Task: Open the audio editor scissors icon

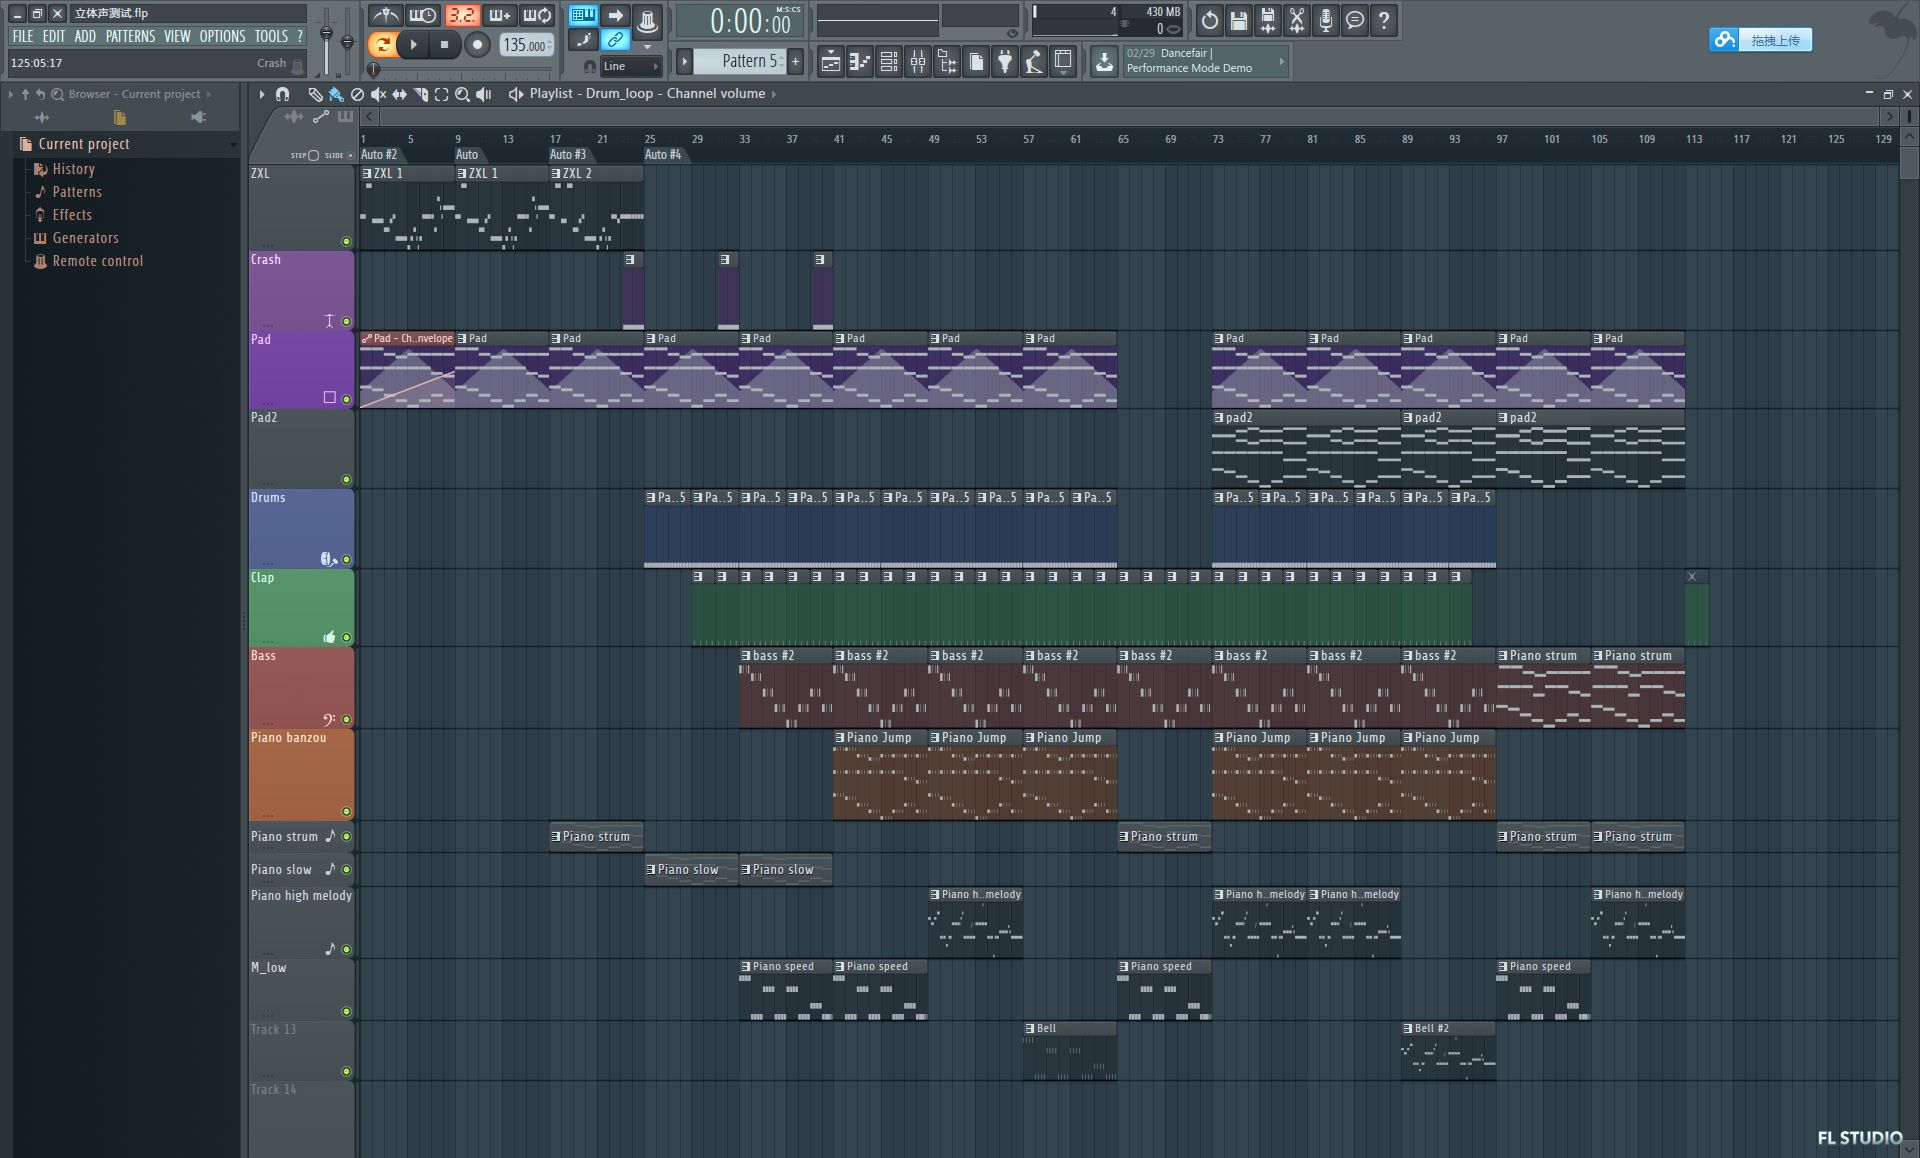Action: [x=1296, y=20]
